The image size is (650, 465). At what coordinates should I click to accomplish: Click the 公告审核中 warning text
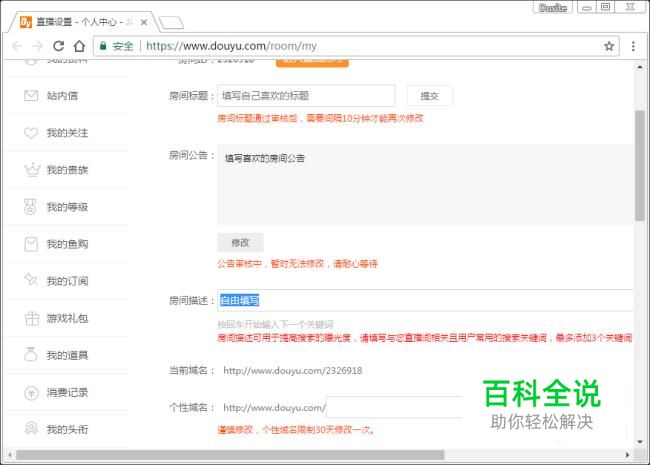click(297, 264)
